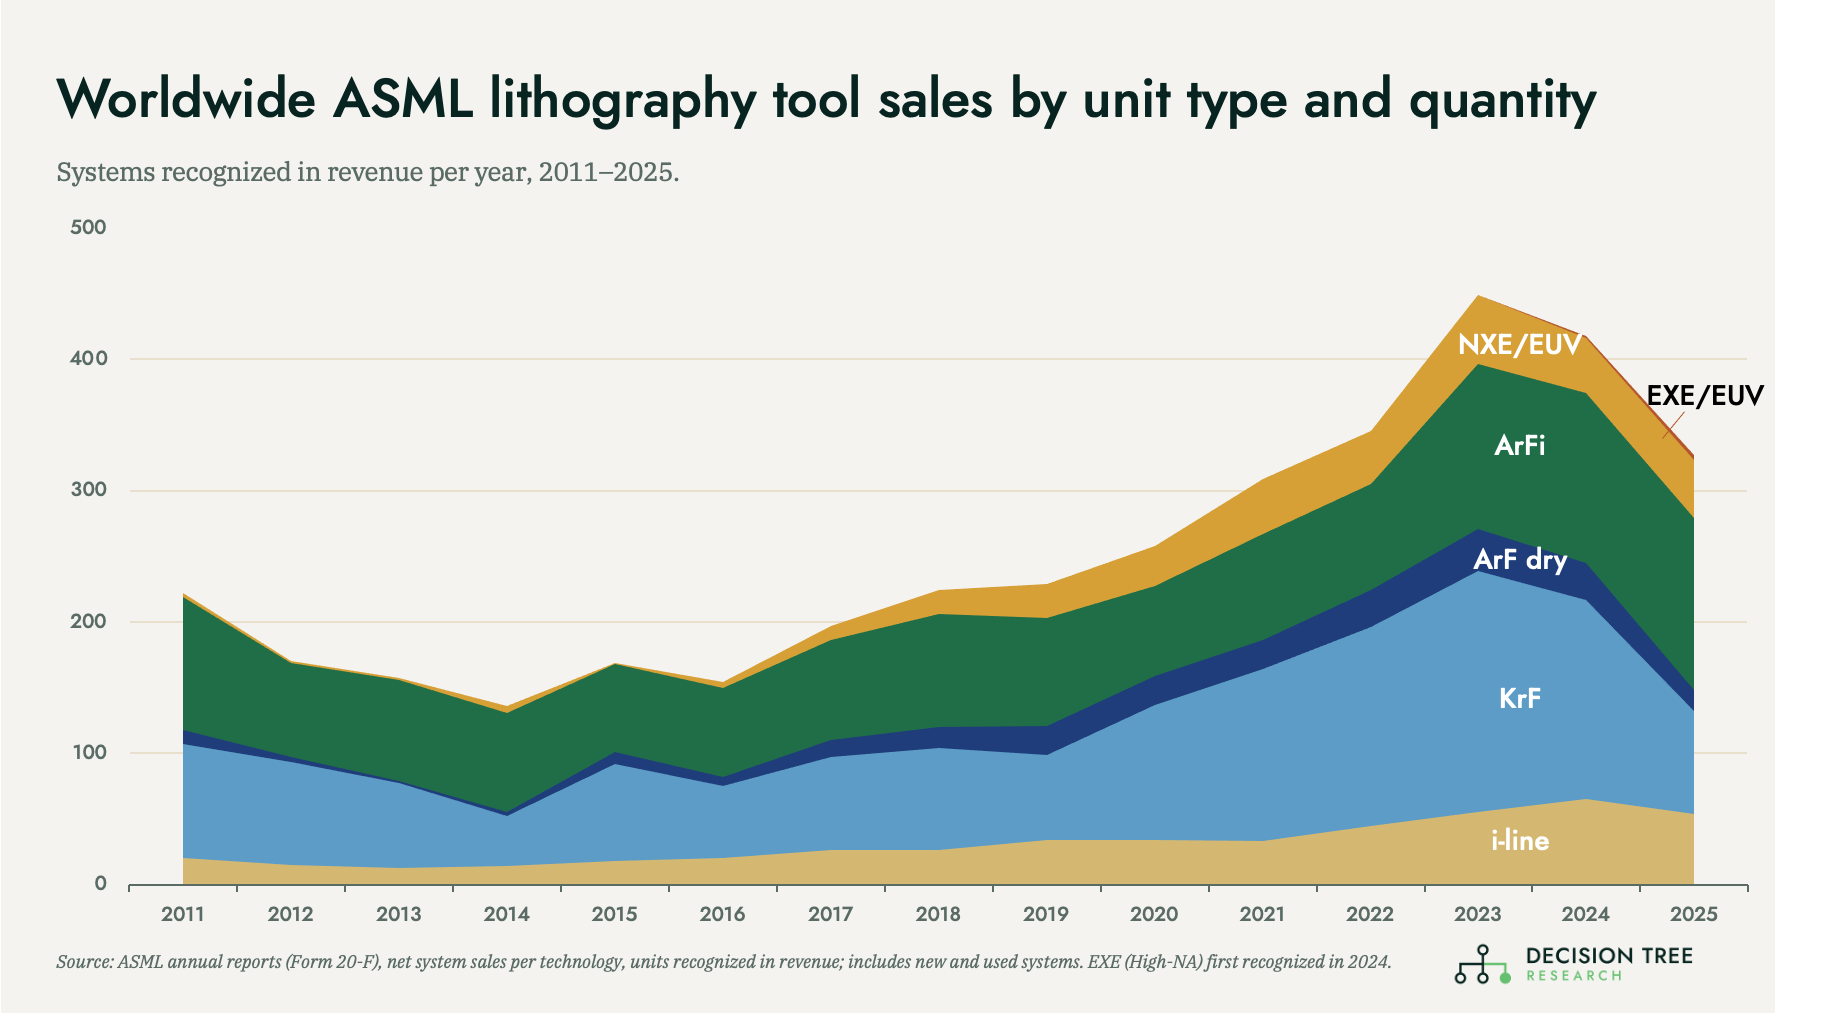Click the 300 y-axis label
This screenshot has width=1826, height=1014.
coord(88,490)
